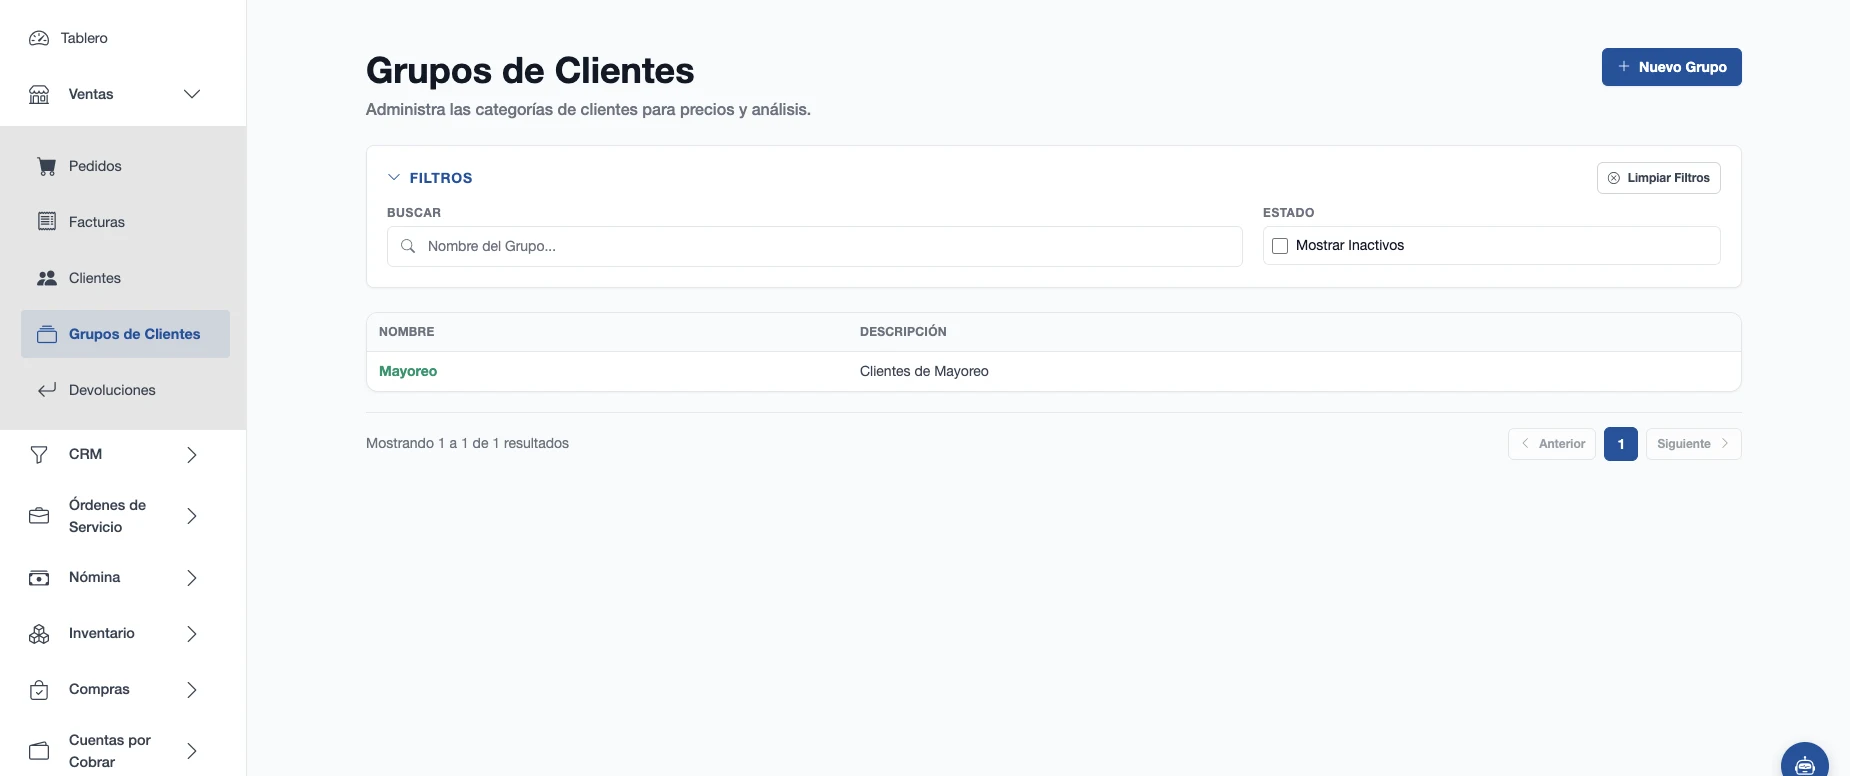
Task: Expand the Compras submenu chevron
Action: coord(192,690)
